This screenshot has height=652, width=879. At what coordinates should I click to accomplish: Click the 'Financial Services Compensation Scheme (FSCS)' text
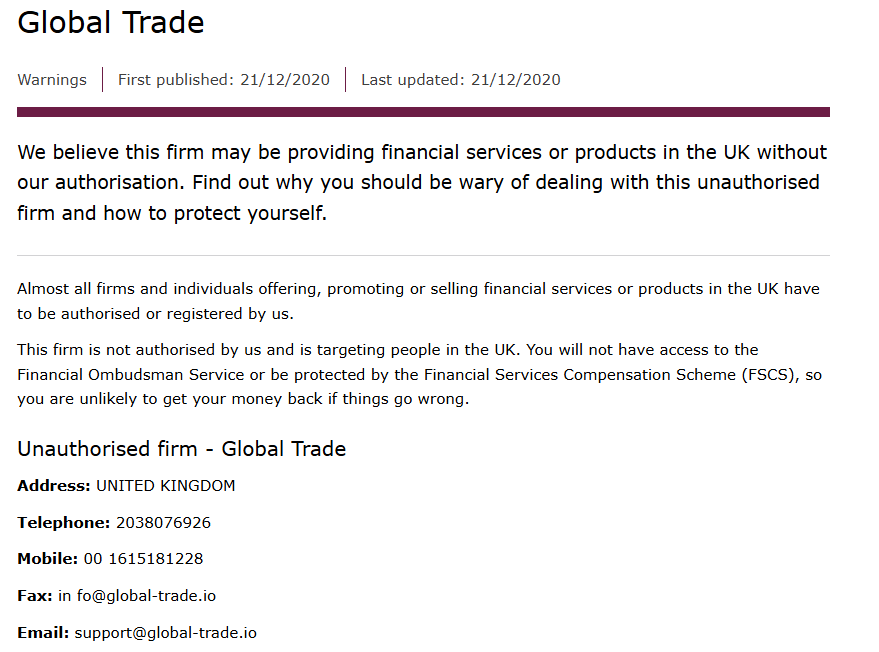(x=612, y=374)
